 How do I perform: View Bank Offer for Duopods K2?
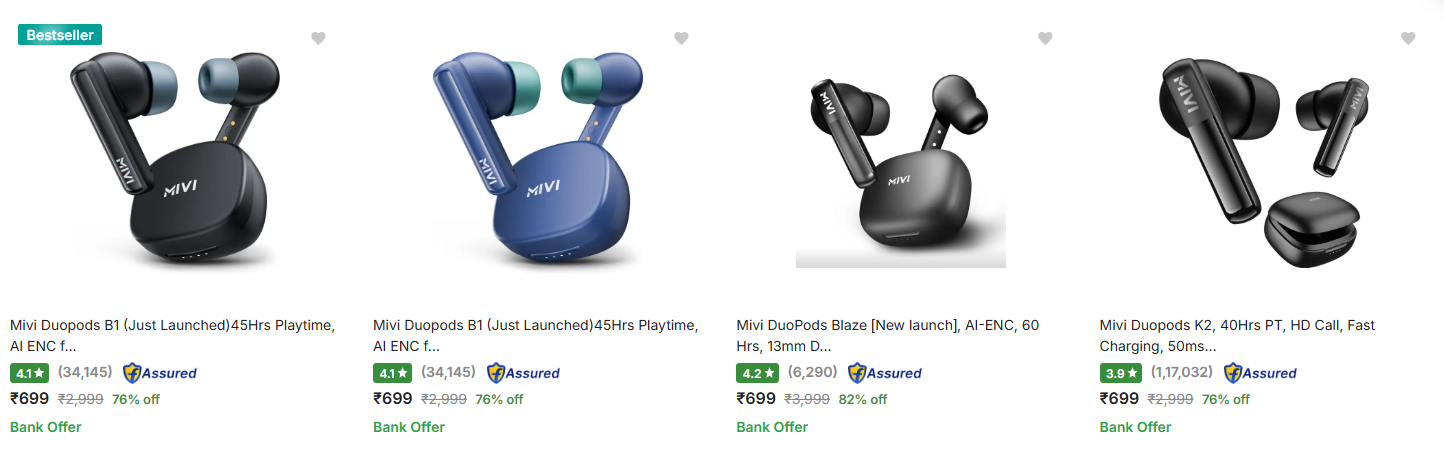1135,427
